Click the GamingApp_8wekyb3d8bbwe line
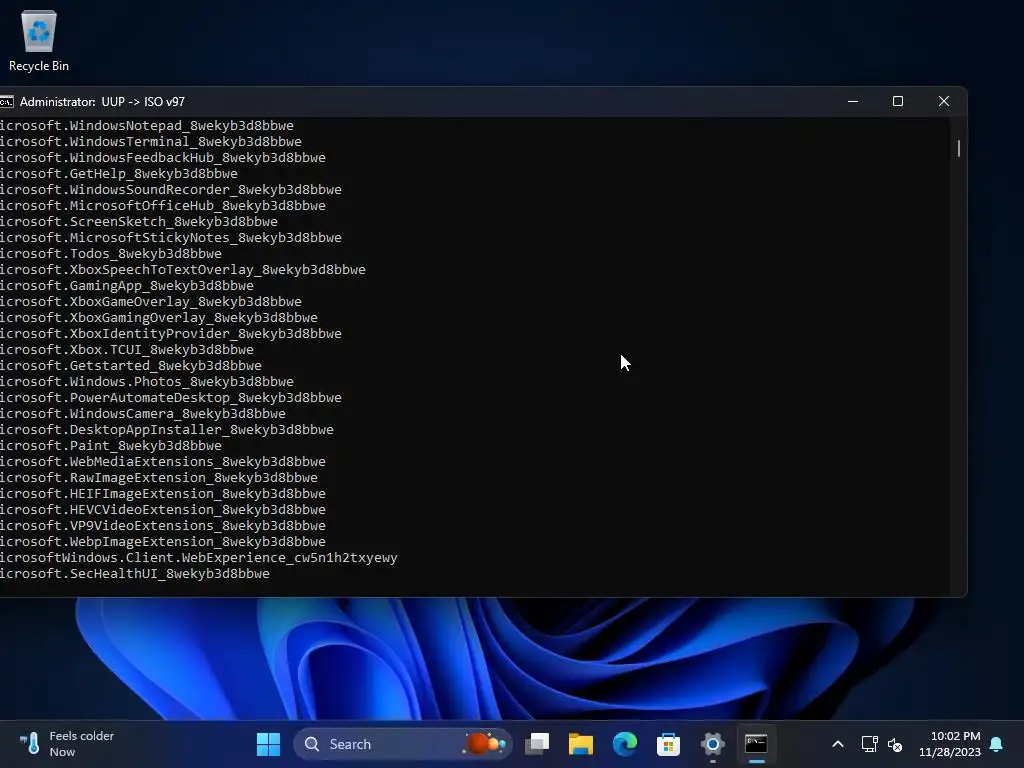 [x=127, y=285]
